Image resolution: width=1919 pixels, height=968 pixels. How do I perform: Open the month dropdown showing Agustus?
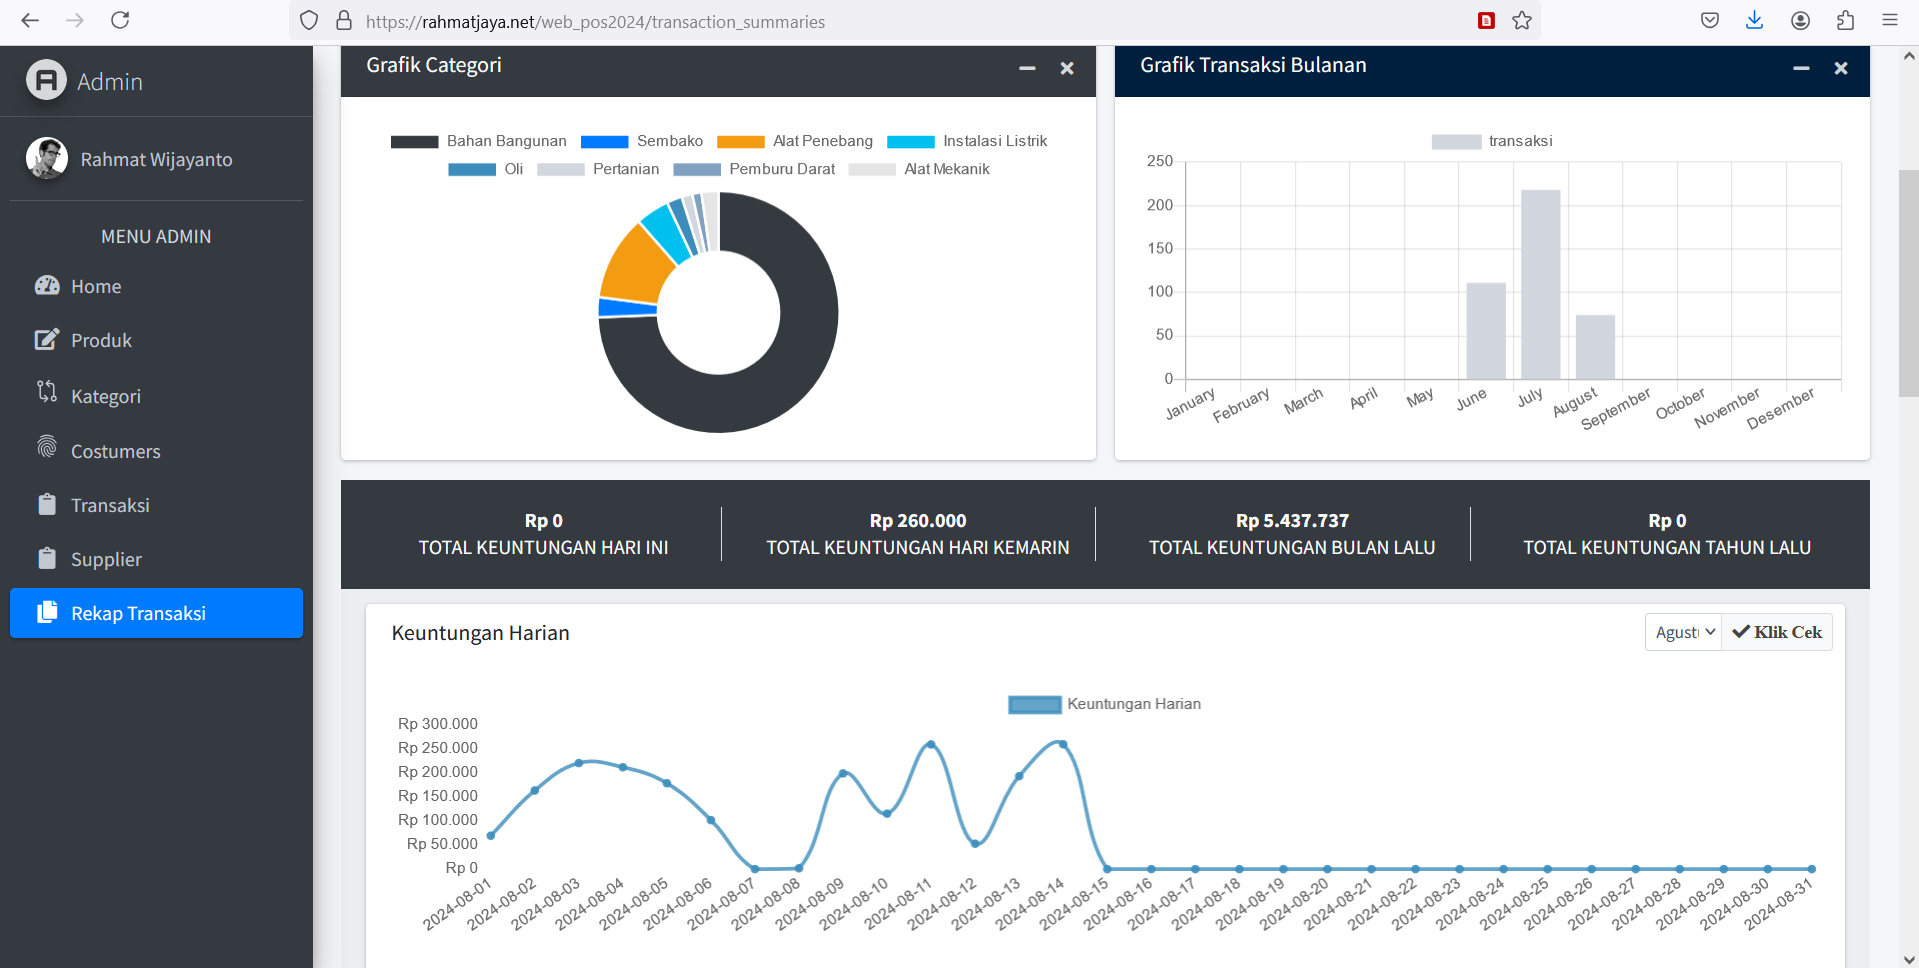pos(1684,633)
